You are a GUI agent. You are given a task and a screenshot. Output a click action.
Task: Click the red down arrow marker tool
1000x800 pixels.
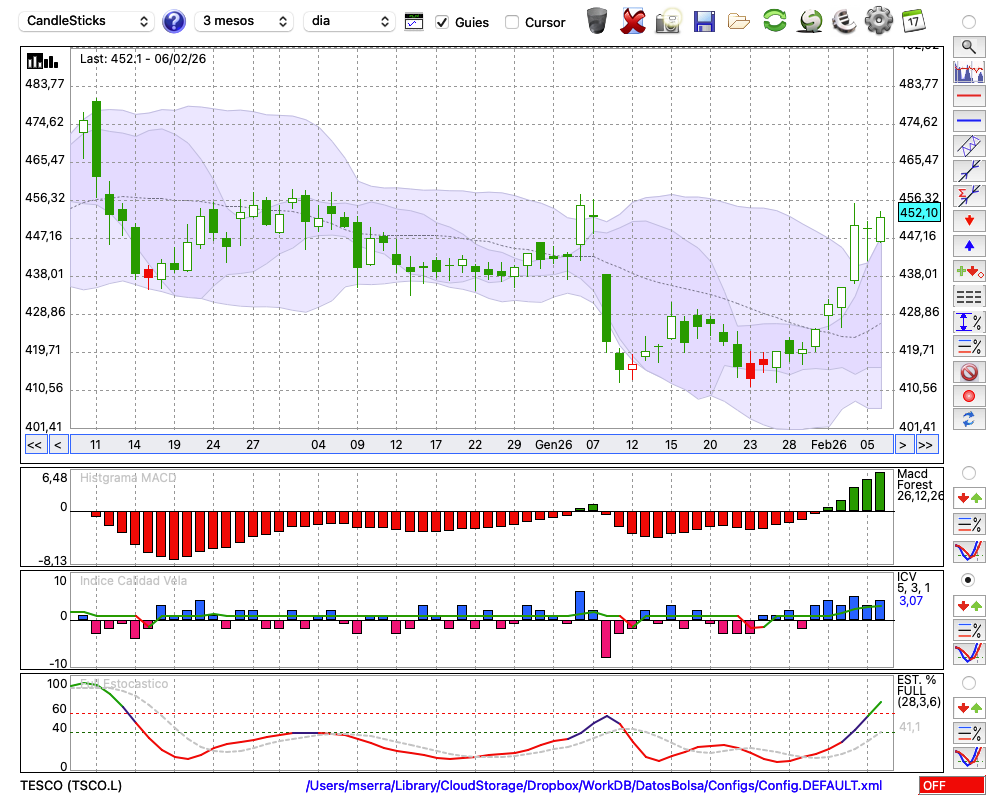(x=969, y=221)
